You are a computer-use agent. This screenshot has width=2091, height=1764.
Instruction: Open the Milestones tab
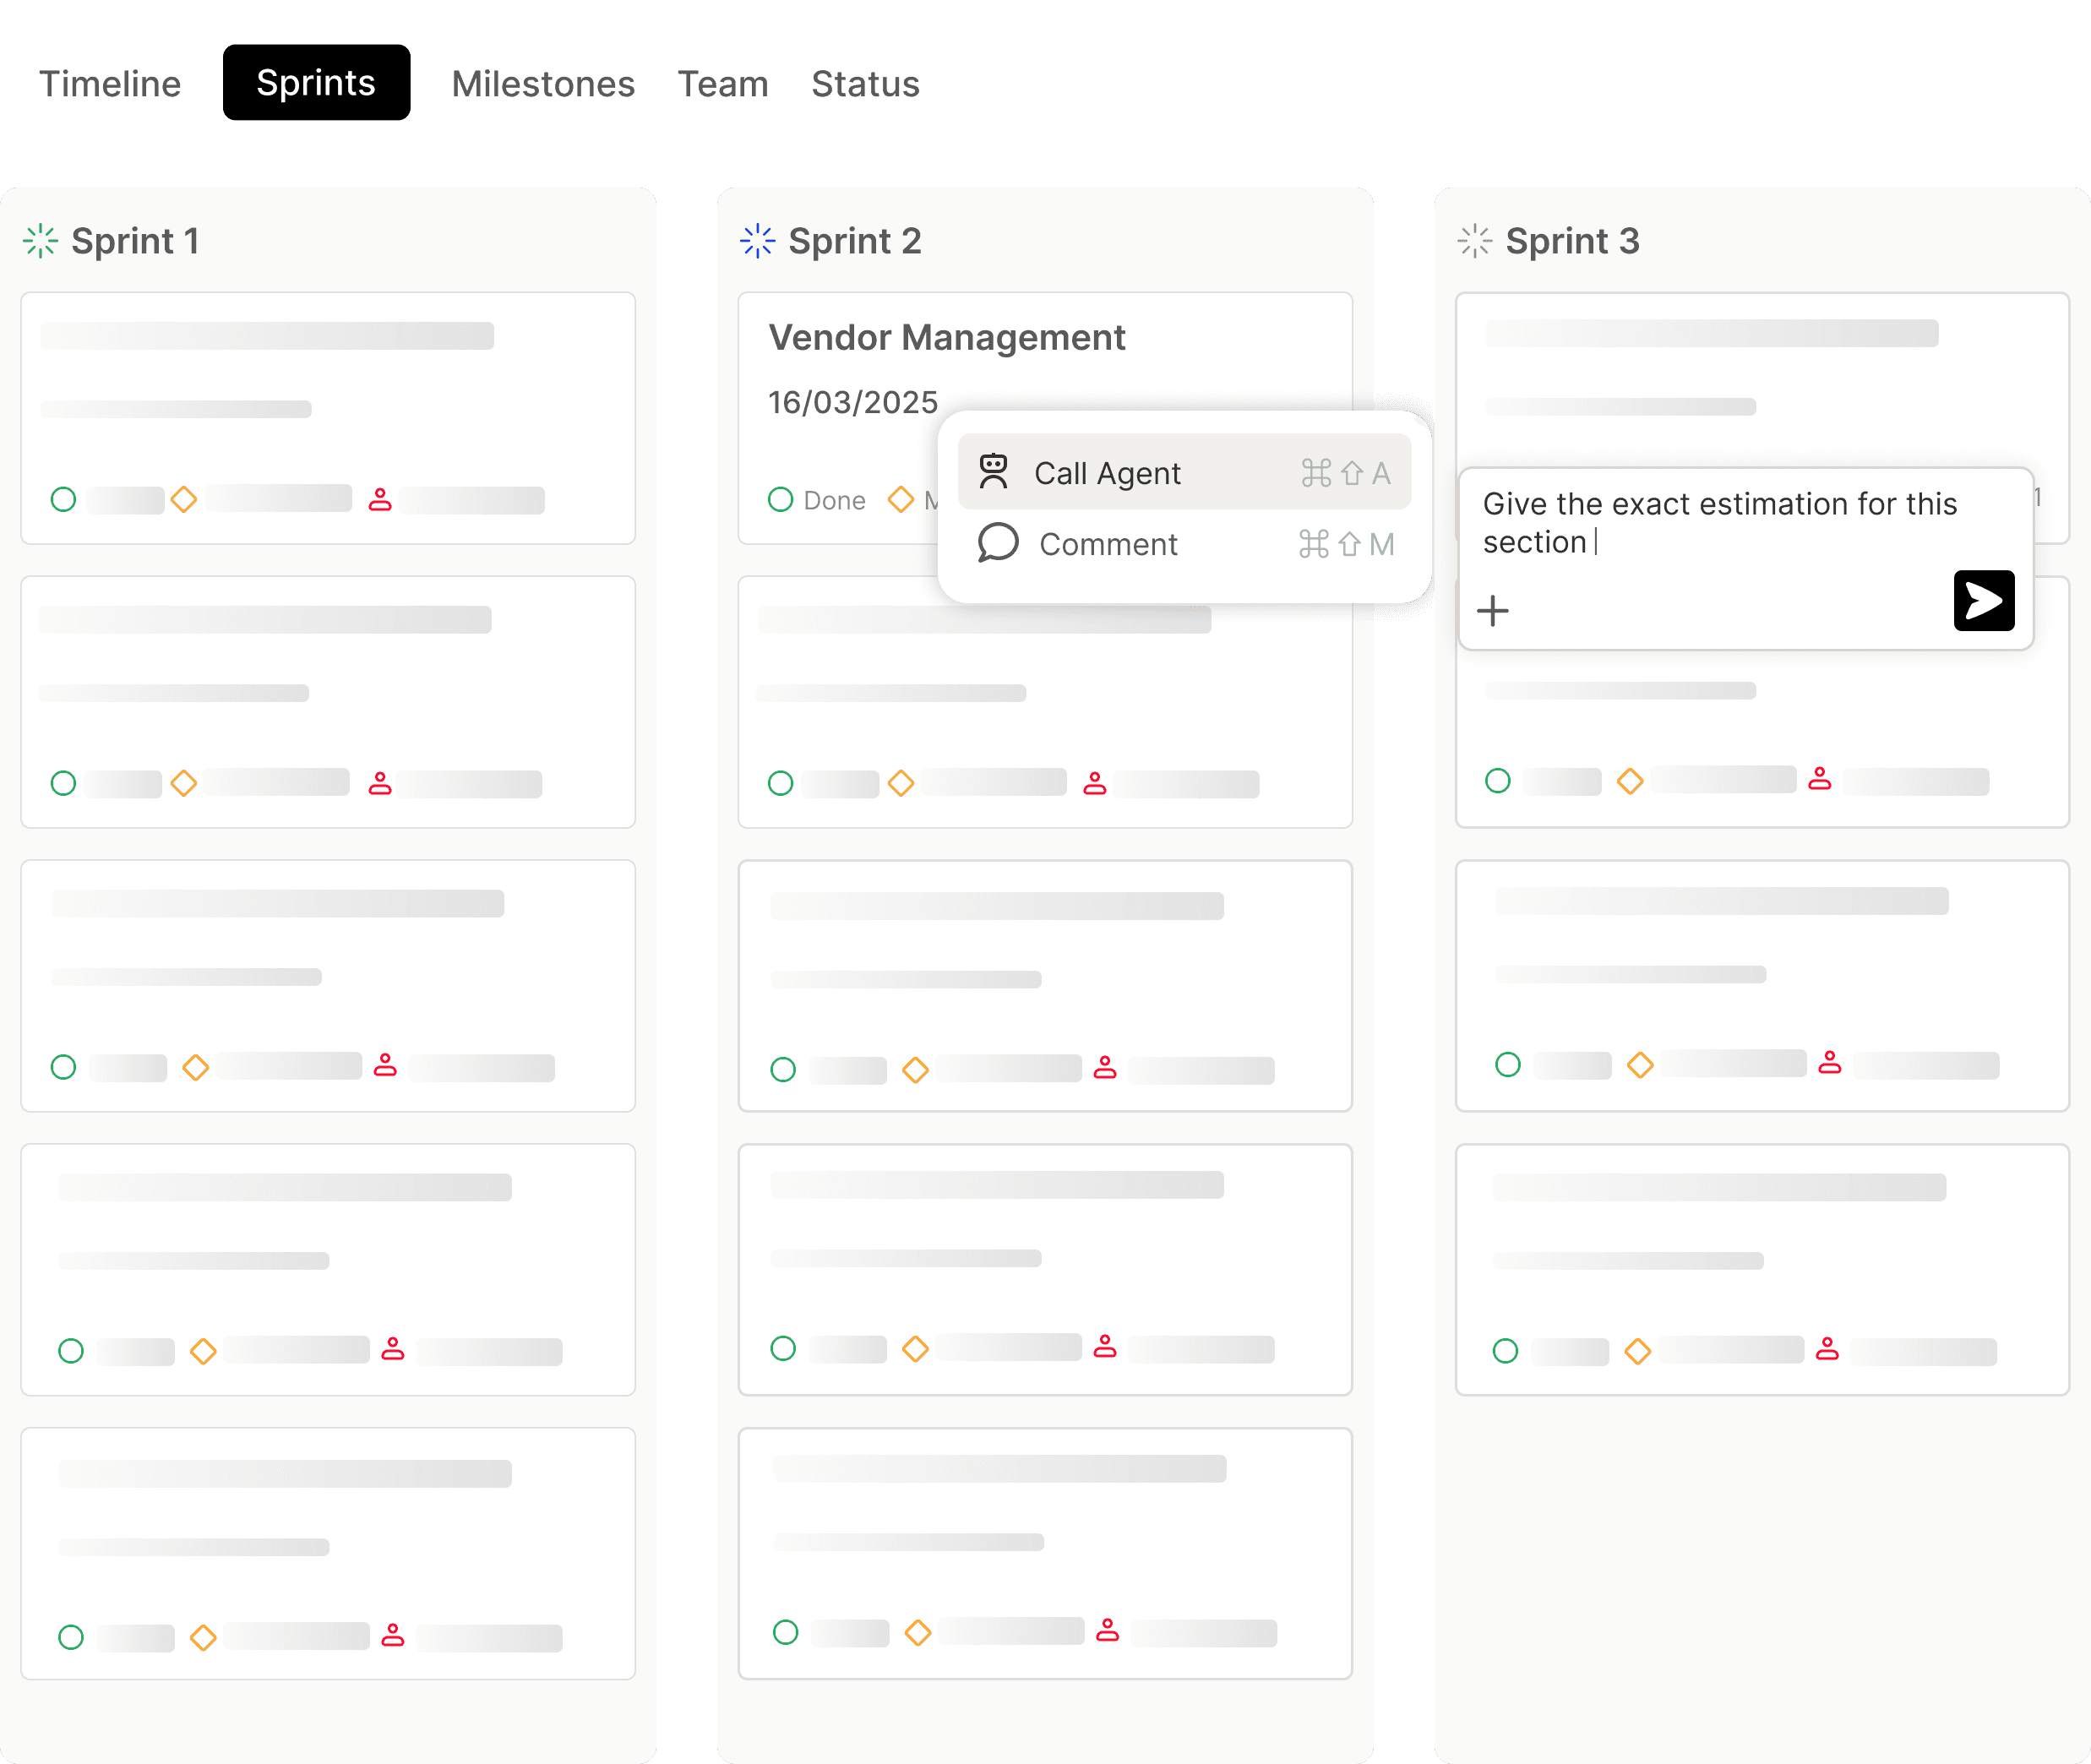pos(543,84)
